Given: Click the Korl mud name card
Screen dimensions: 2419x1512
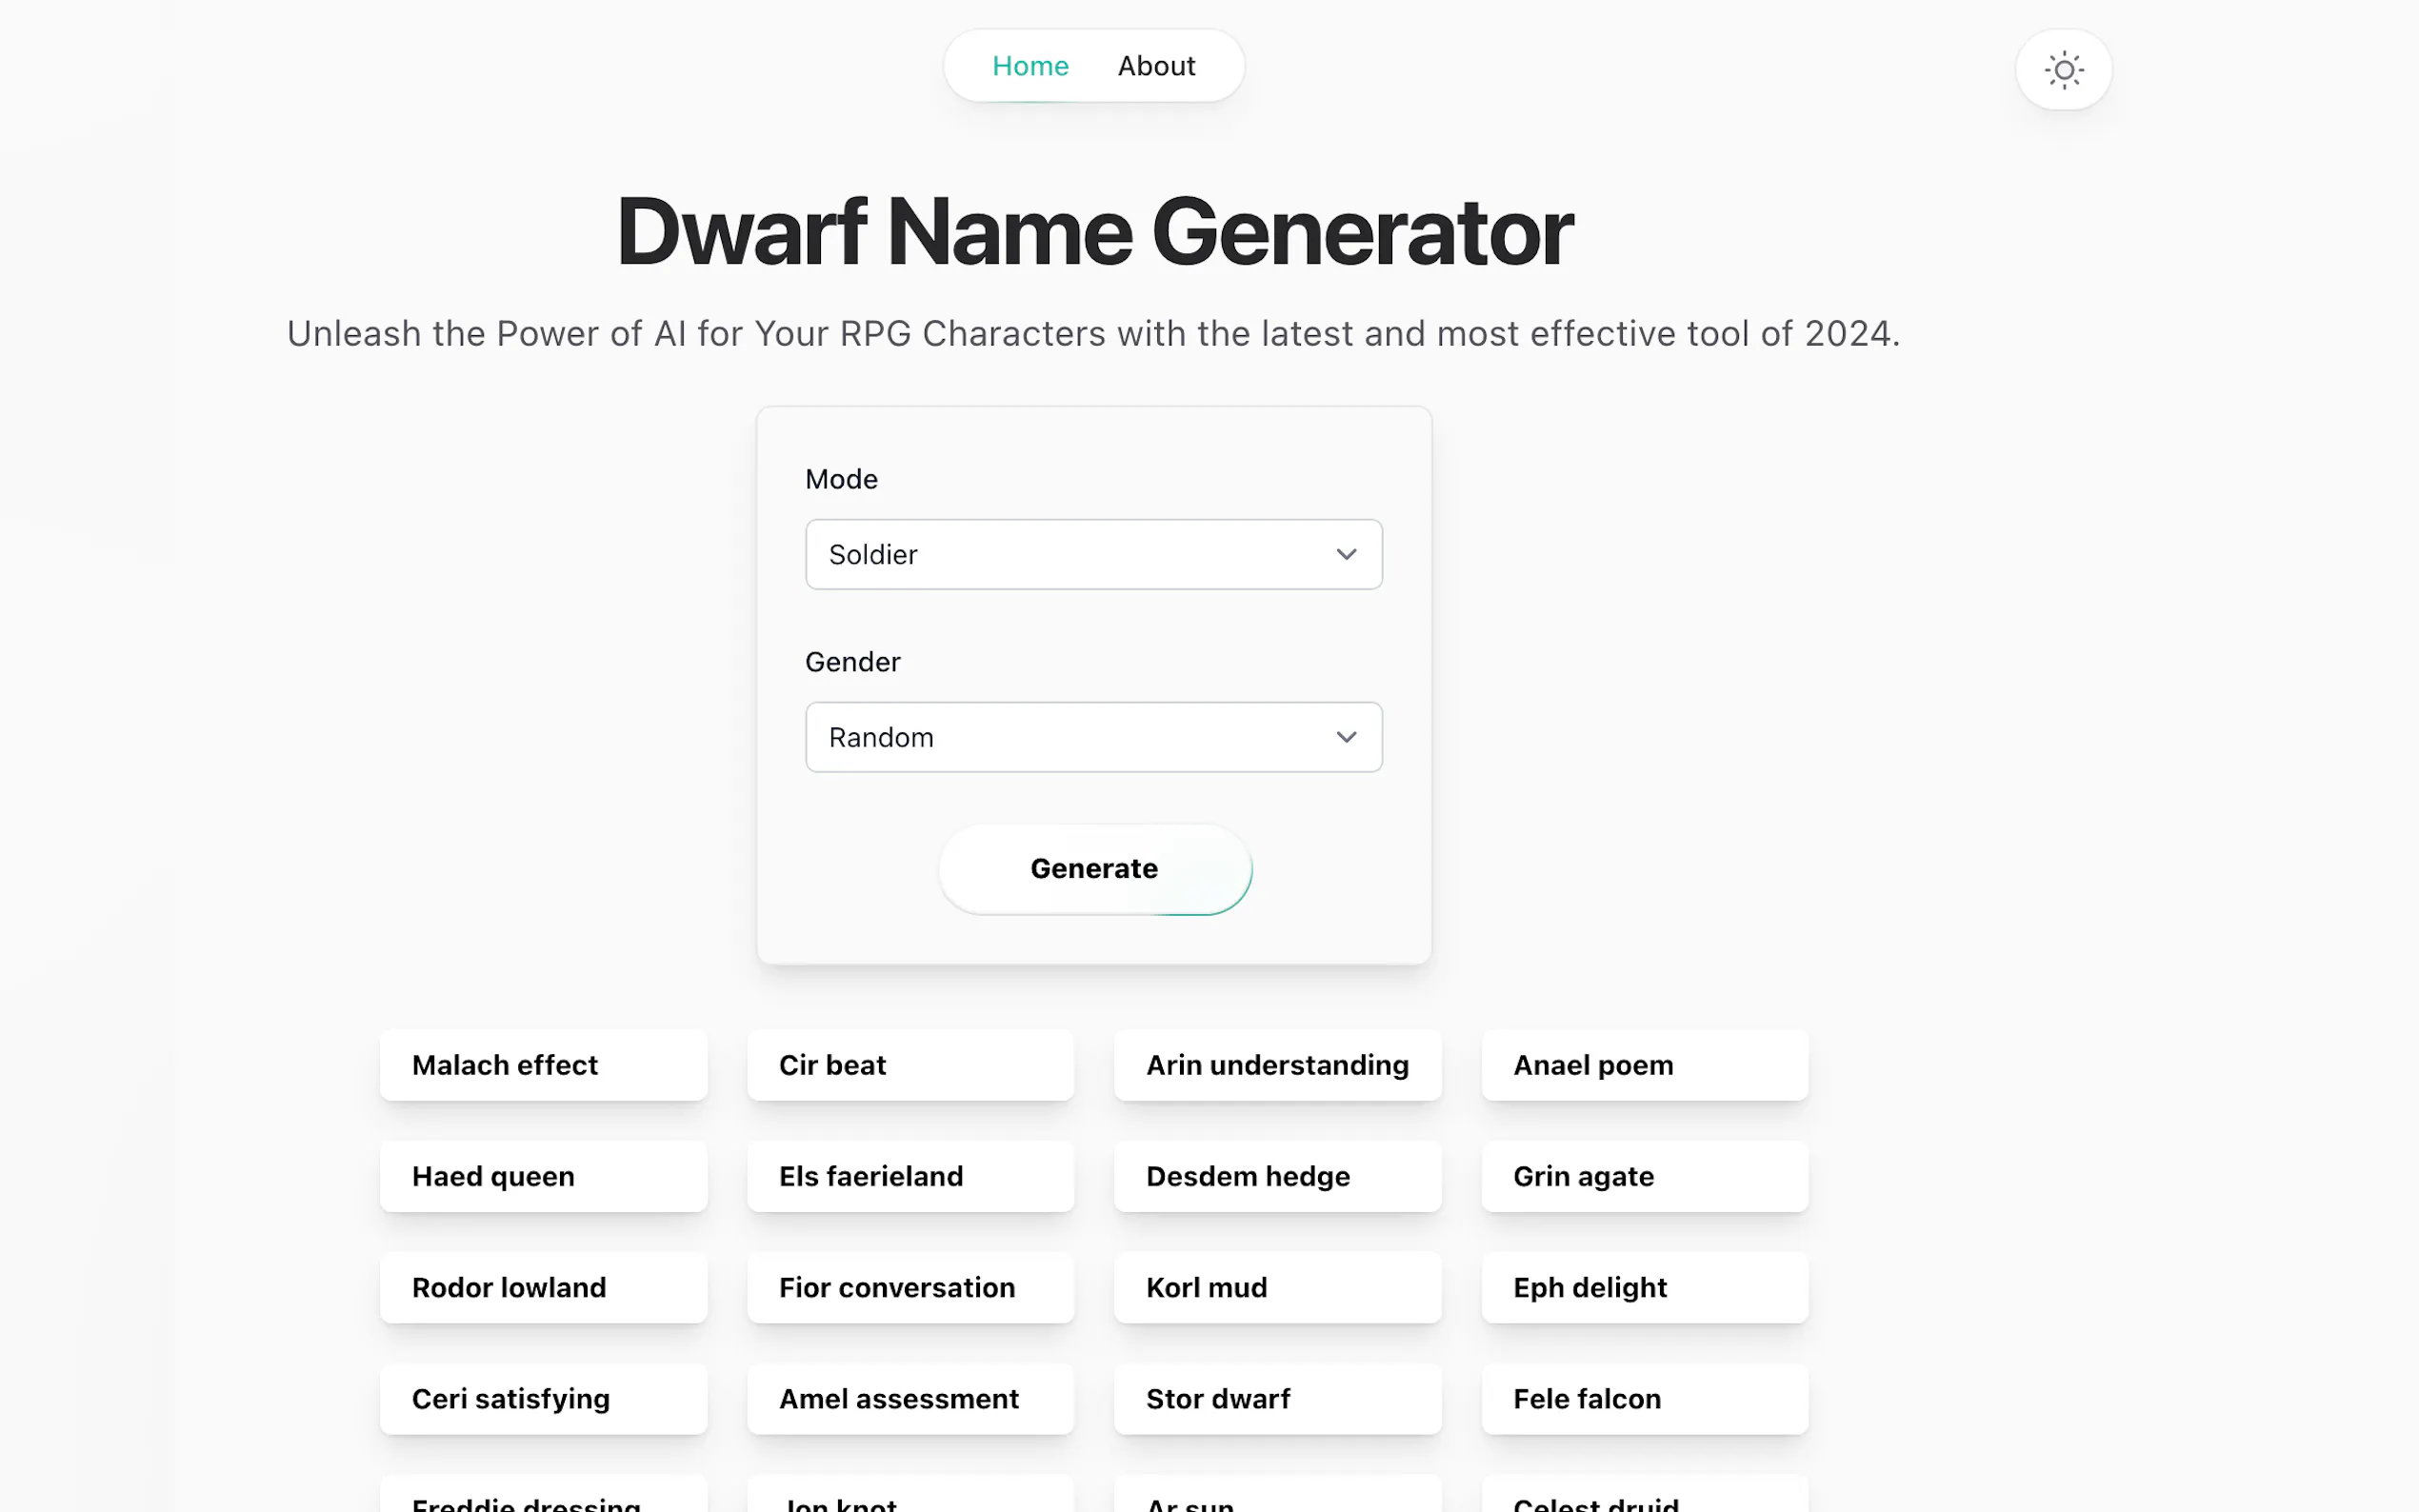Looking at the screenshot, I should point(1277,1287).
